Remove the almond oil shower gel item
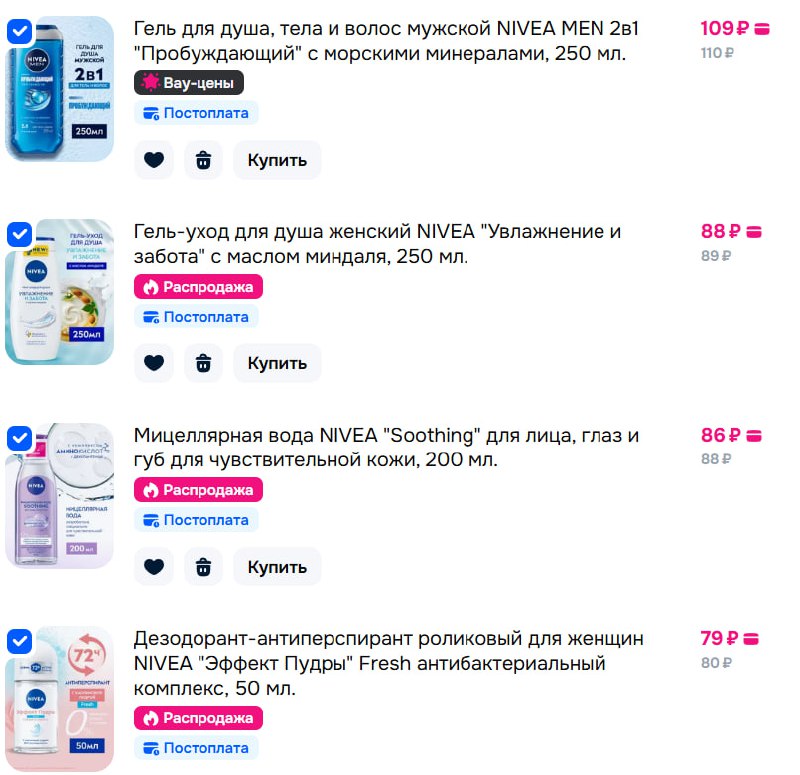Viewport: 800px width, 775px height. pos(203,363)
